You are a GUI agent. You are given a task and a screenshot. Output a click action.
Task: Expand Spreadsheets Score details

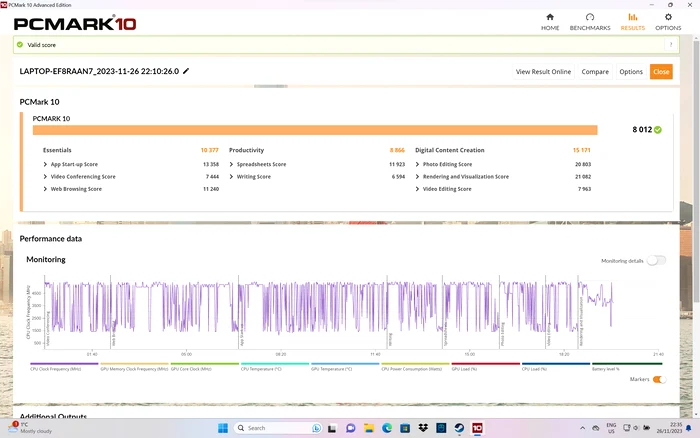point(231,164)
